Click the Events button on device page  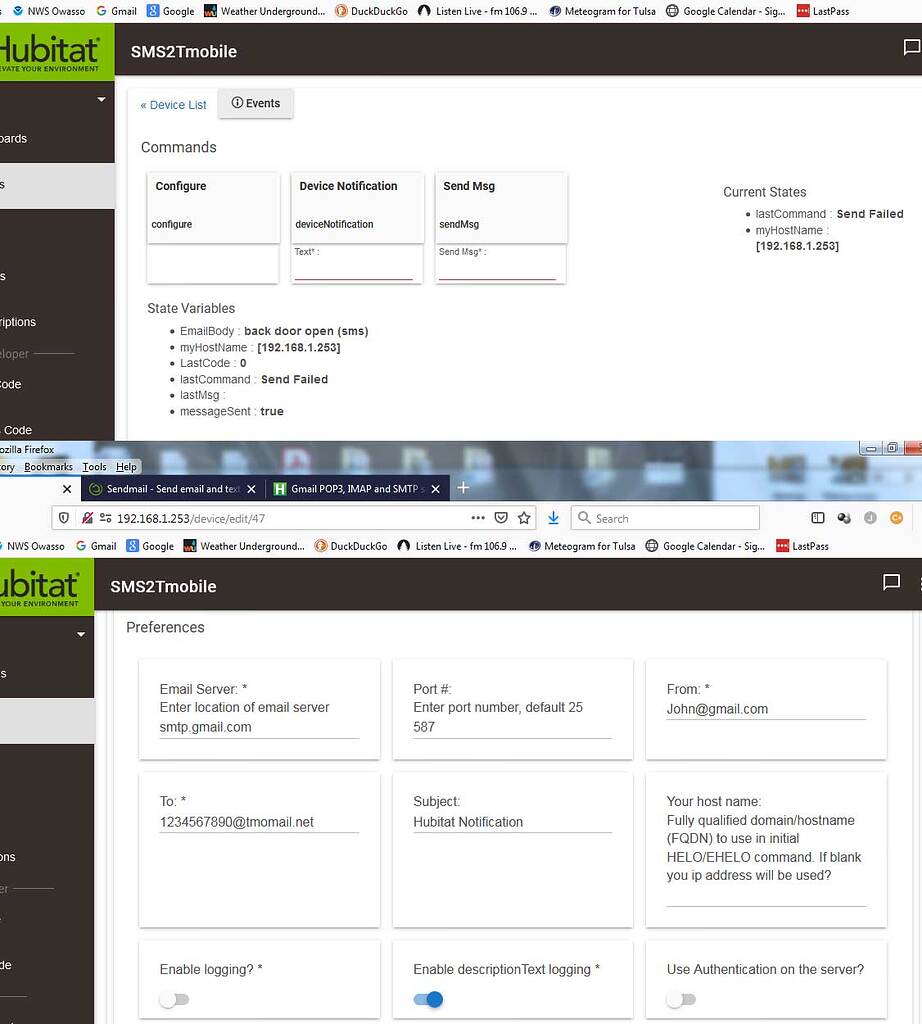255,103
